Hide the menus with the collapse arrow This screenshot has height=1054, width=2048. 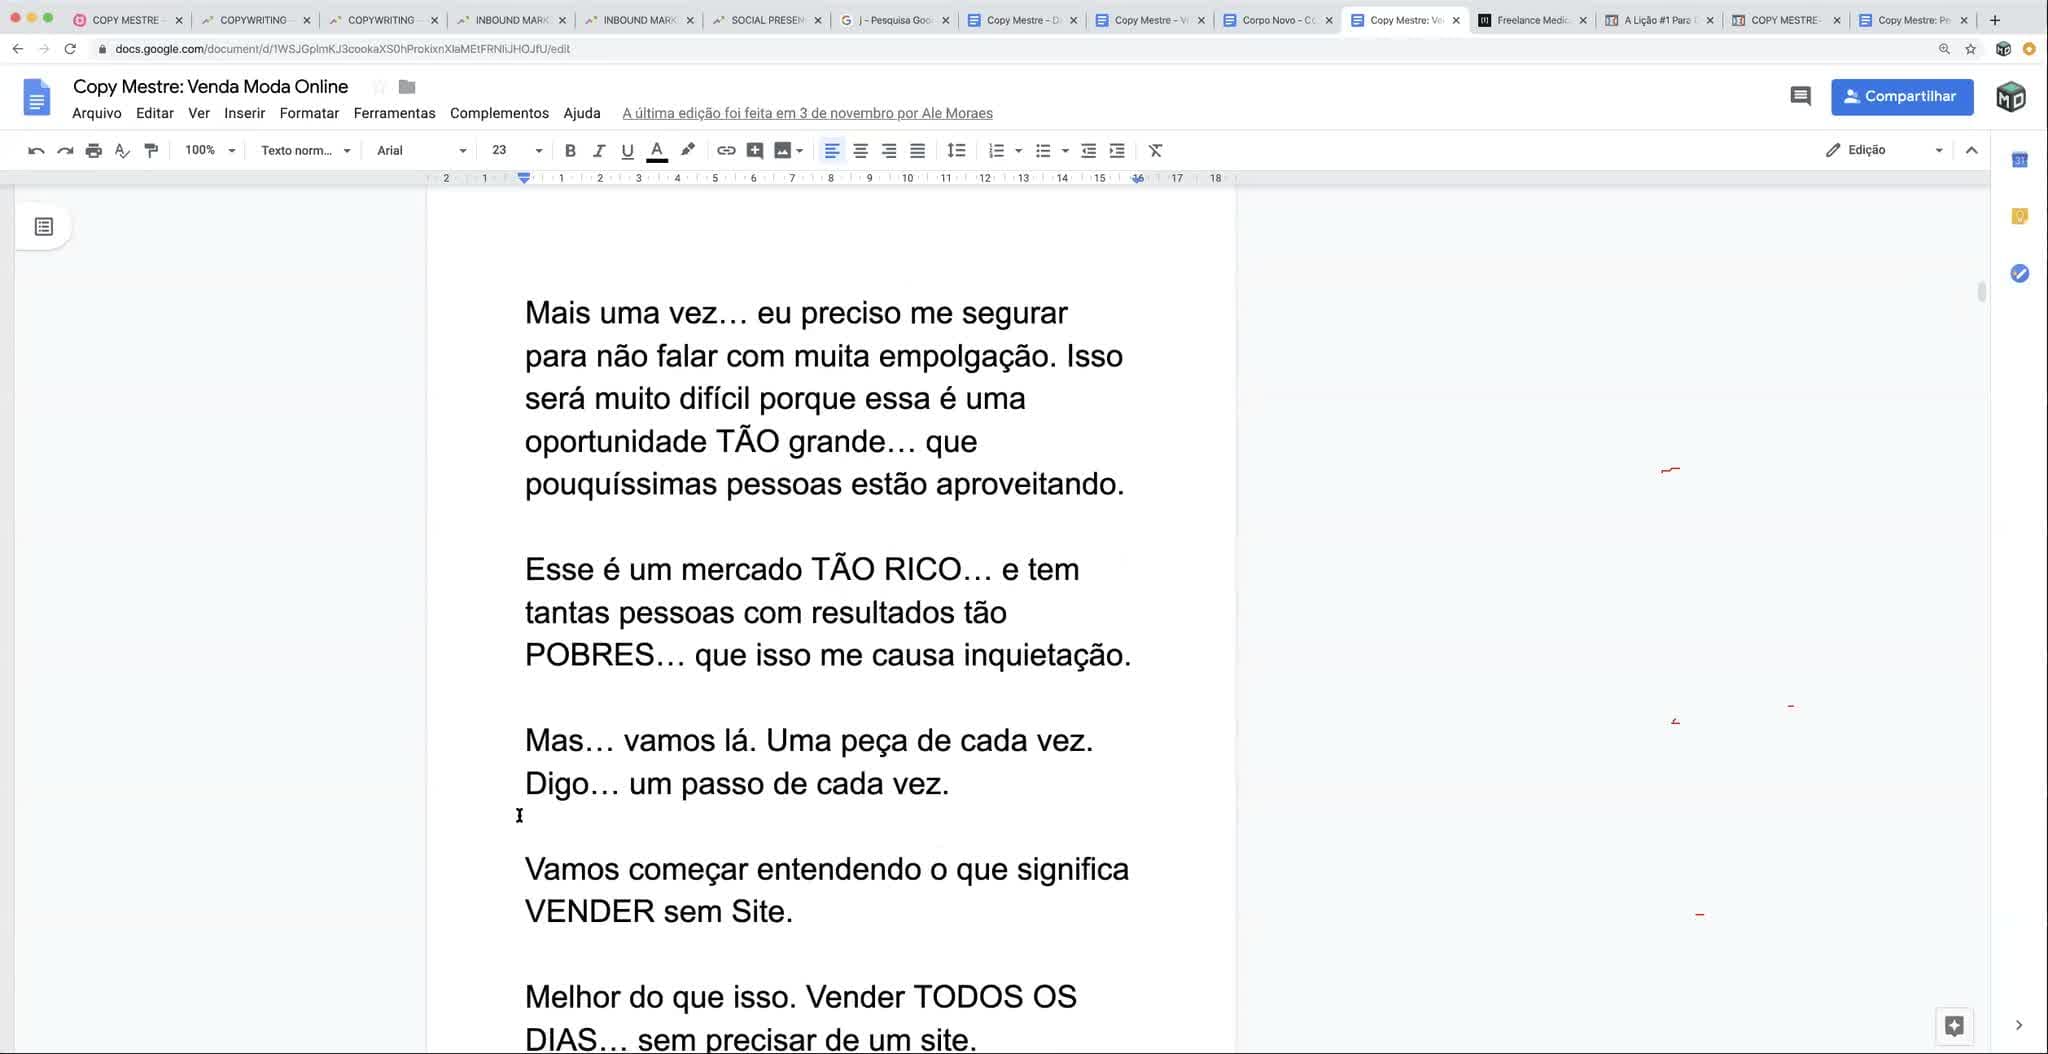coord(1971,150)
